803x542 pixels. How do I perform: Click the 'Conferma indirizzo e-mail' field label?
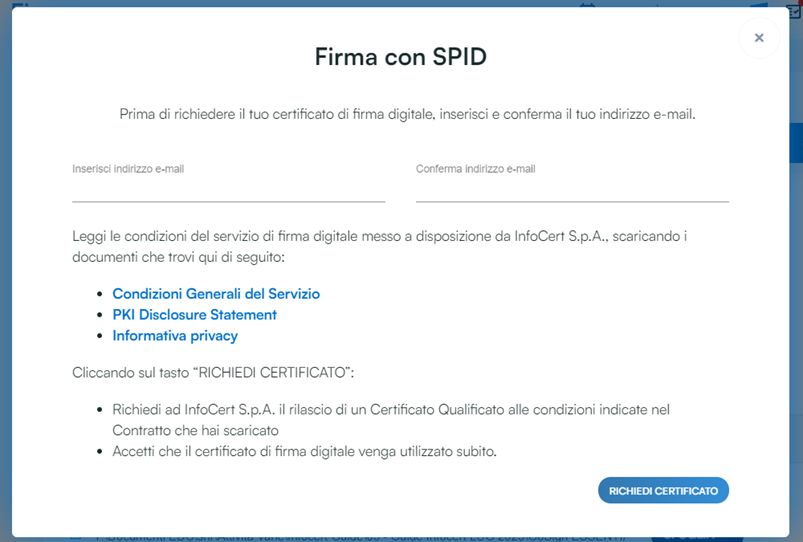[x=475, y=169]
